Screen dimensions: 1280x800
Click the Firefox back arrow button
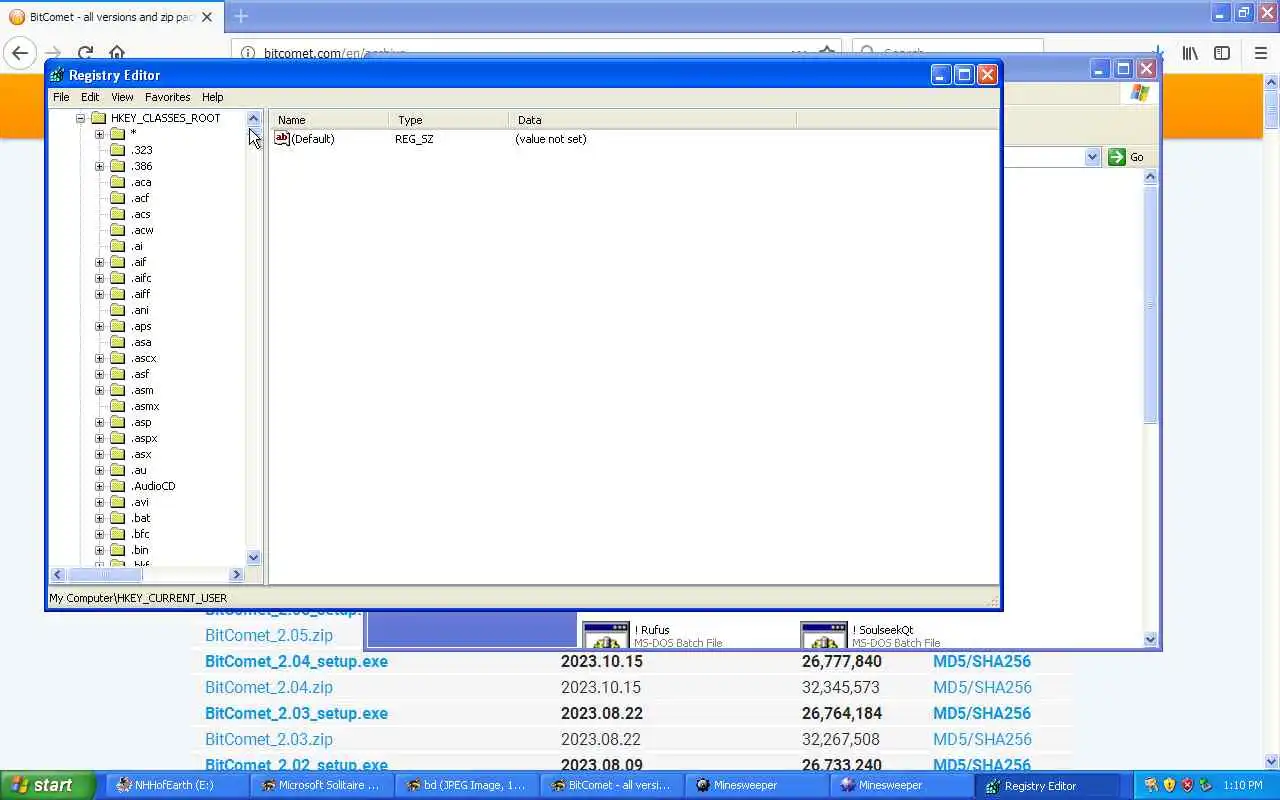coord(20,53)
